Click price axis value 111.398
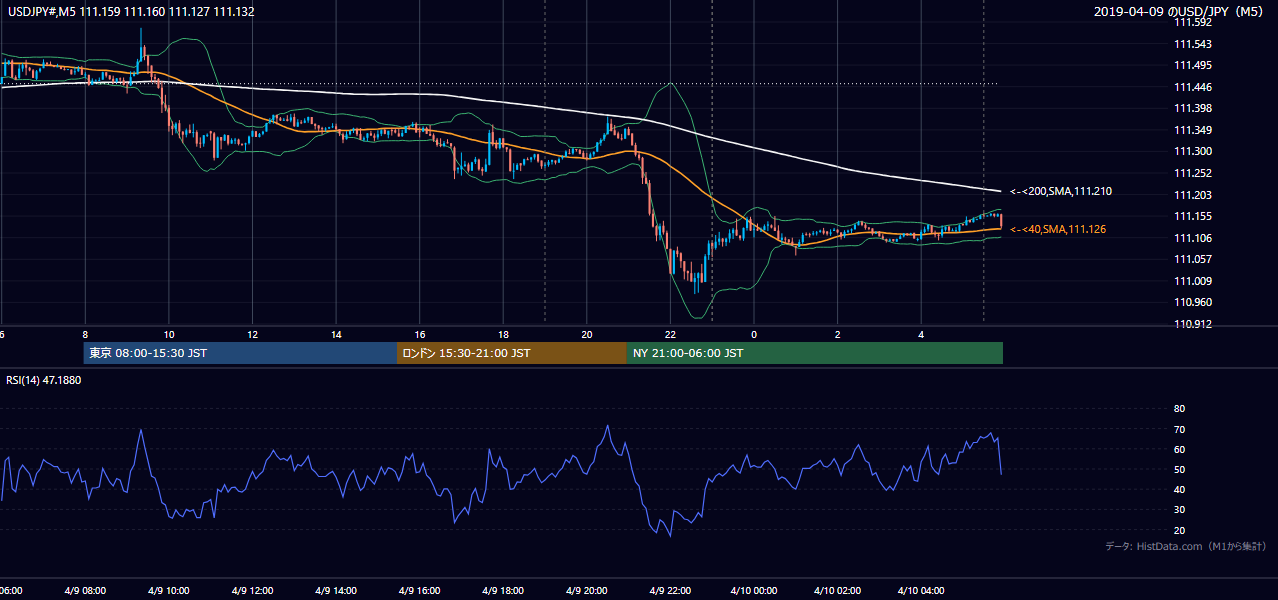This screenshot has height=600, width=1278. pyautogui.click(x=1192, y=108)
